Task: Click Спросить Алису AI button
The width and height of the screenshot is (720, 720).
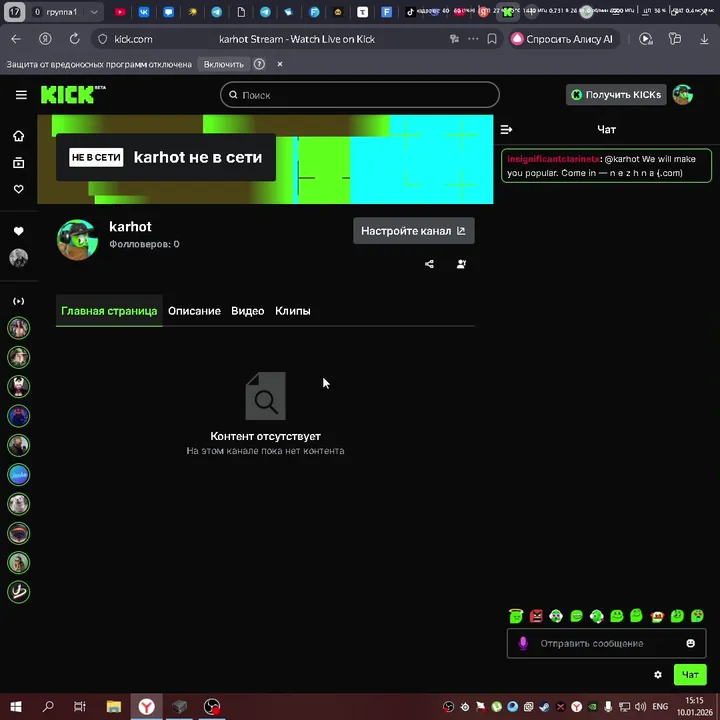Action: coord(564,39)
